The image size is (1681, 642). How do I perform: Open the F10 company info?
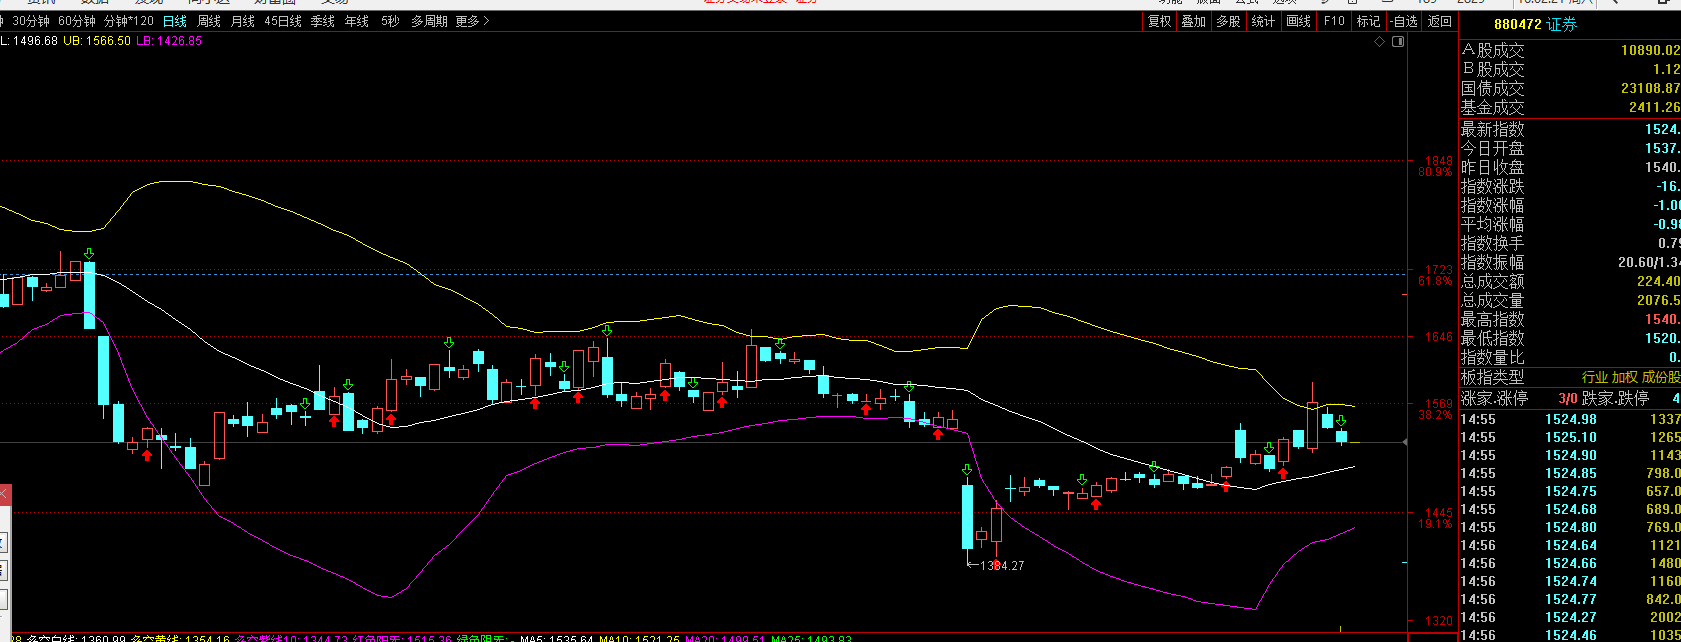pos(1334,21)
